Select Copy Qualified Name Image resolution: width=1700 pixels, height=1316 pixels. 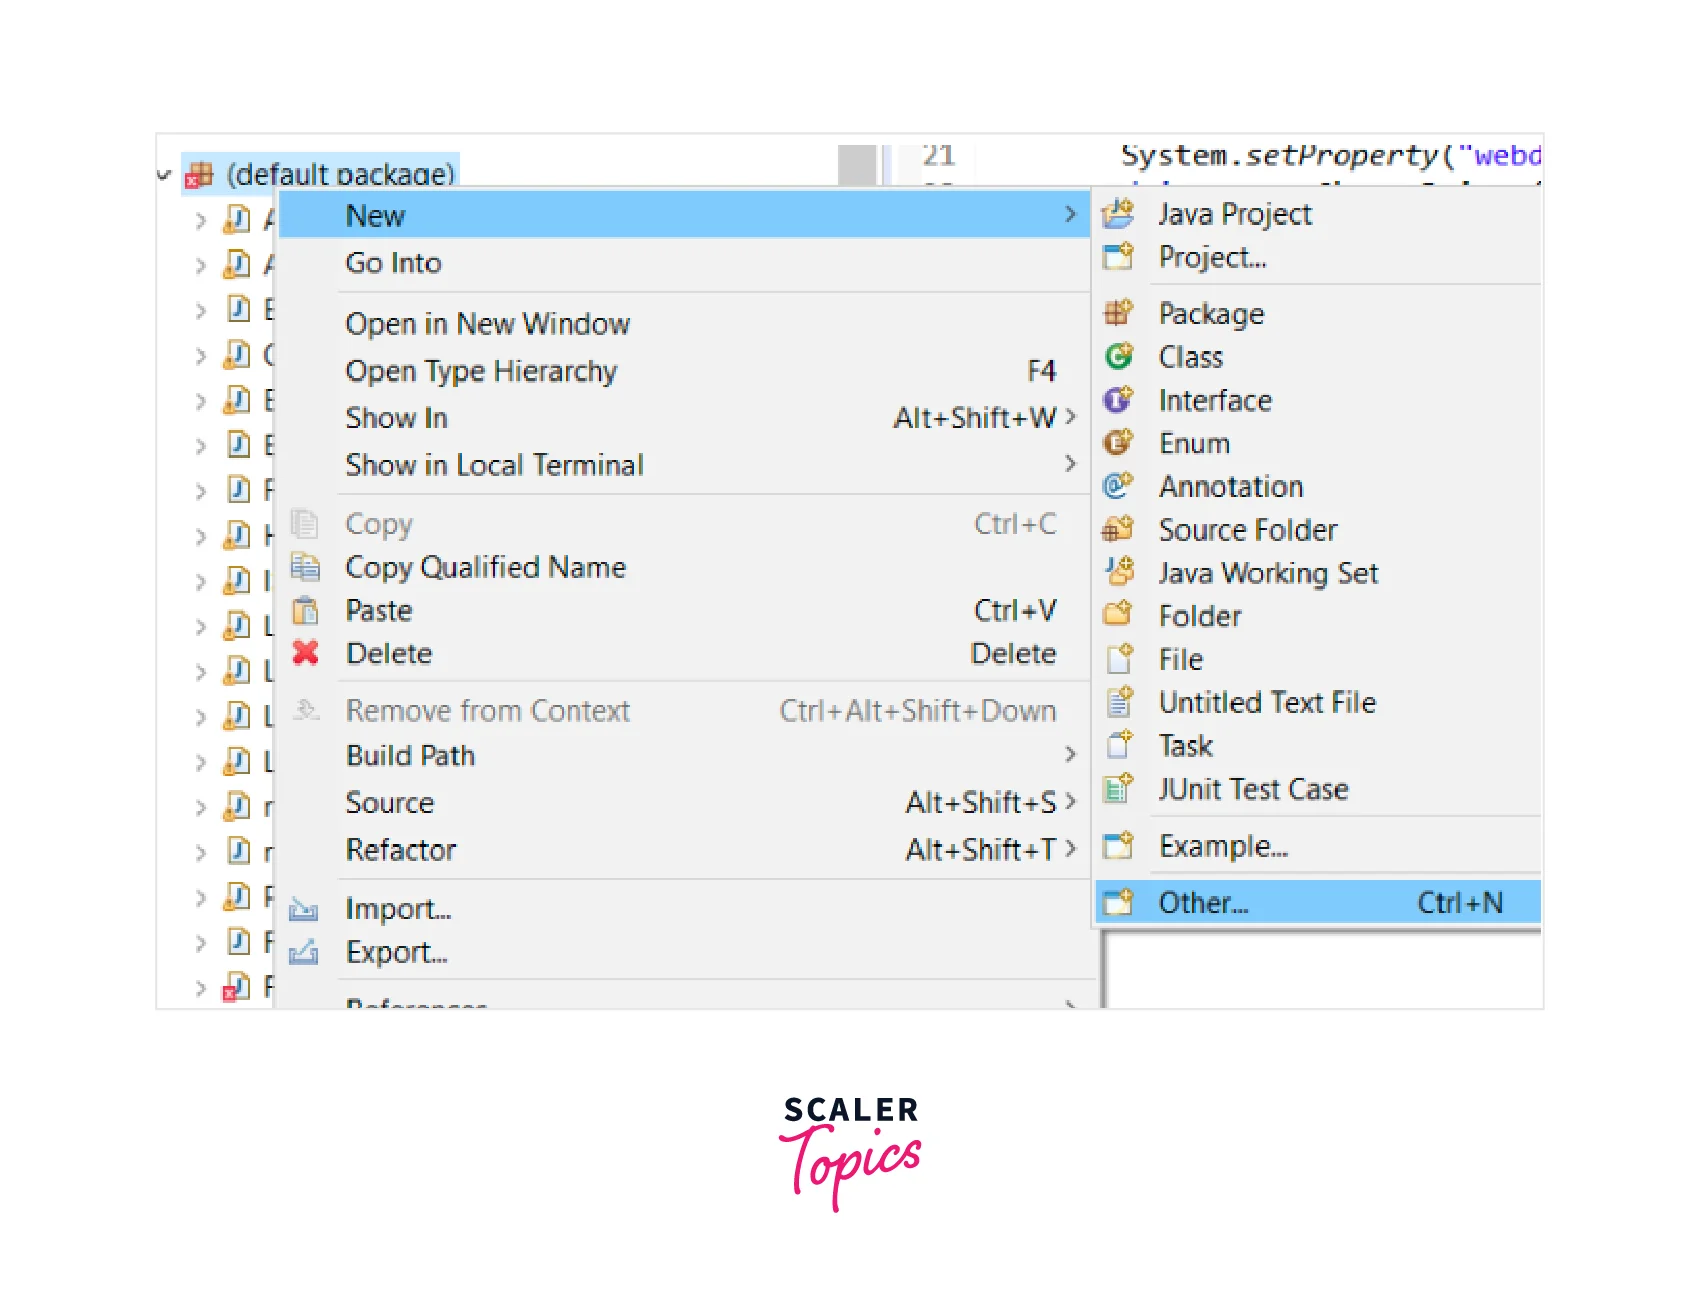click(485, 567)
